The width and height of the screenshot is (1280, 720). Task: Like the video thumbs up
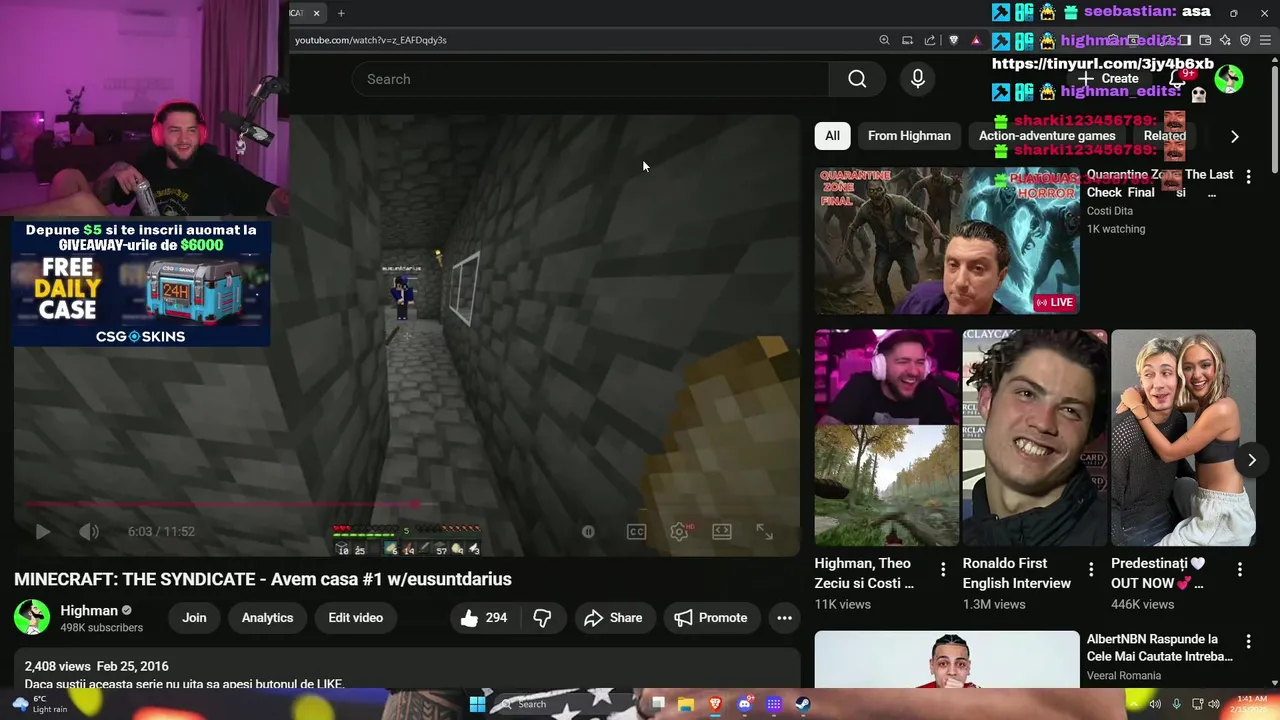(x=483, y=618)
